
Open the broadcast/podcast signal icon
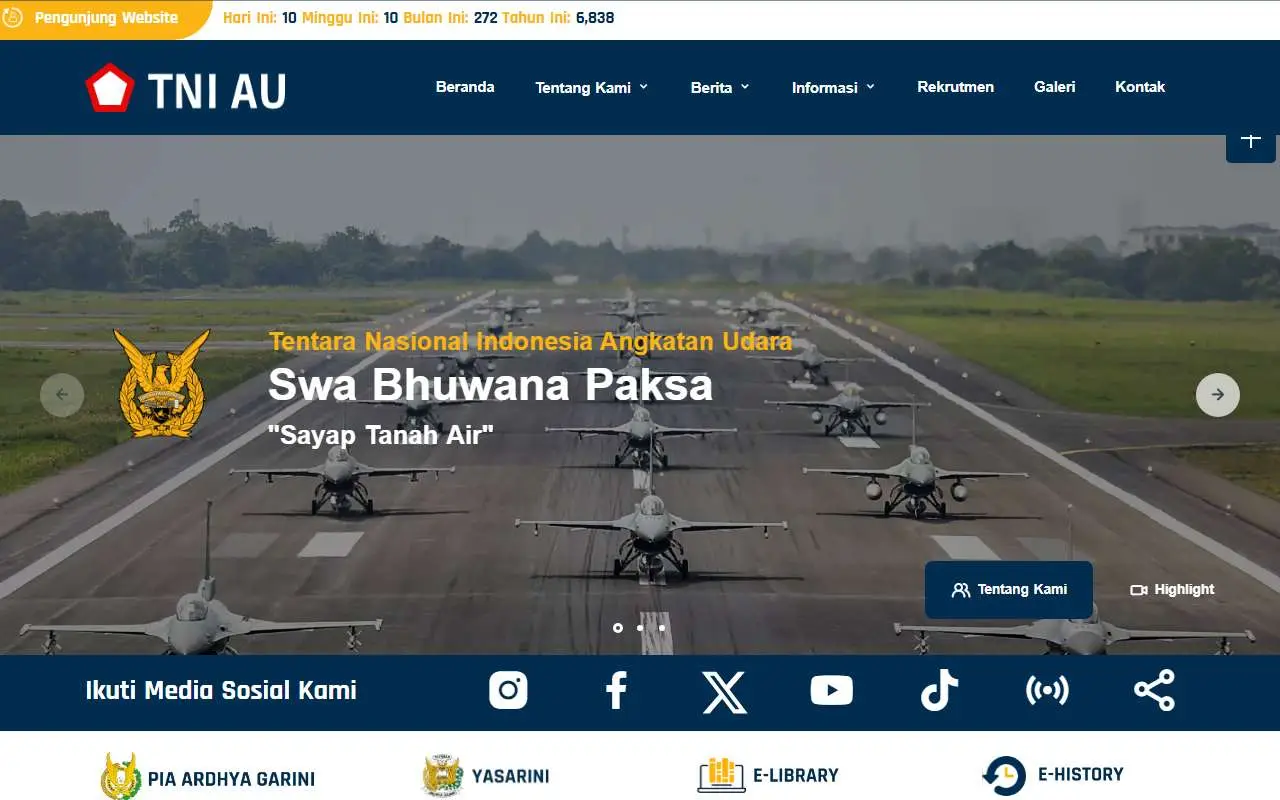[1047, 690]
